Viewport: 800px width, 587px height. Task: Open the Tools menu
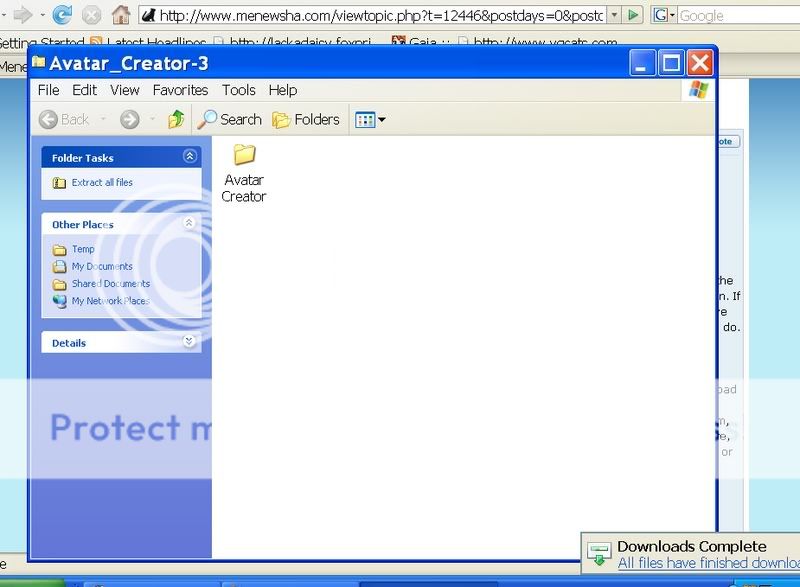238,90
